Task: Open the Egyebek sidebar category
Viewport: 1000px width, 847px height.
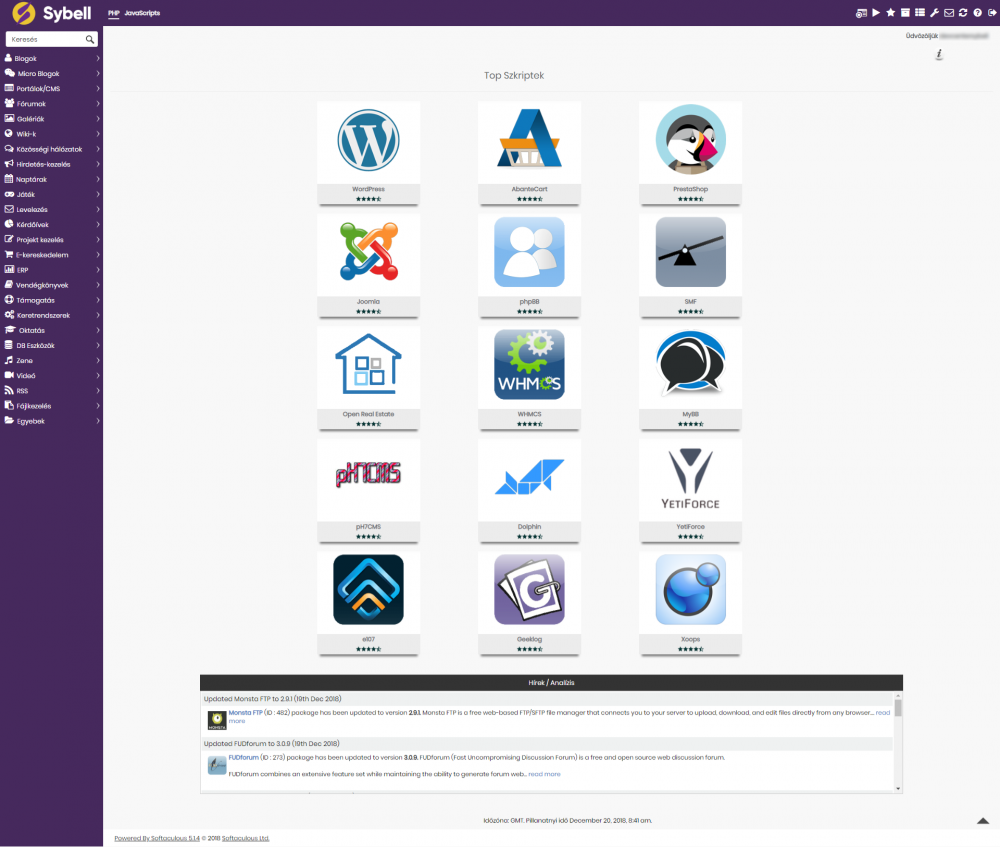Action: coord(51,421)
